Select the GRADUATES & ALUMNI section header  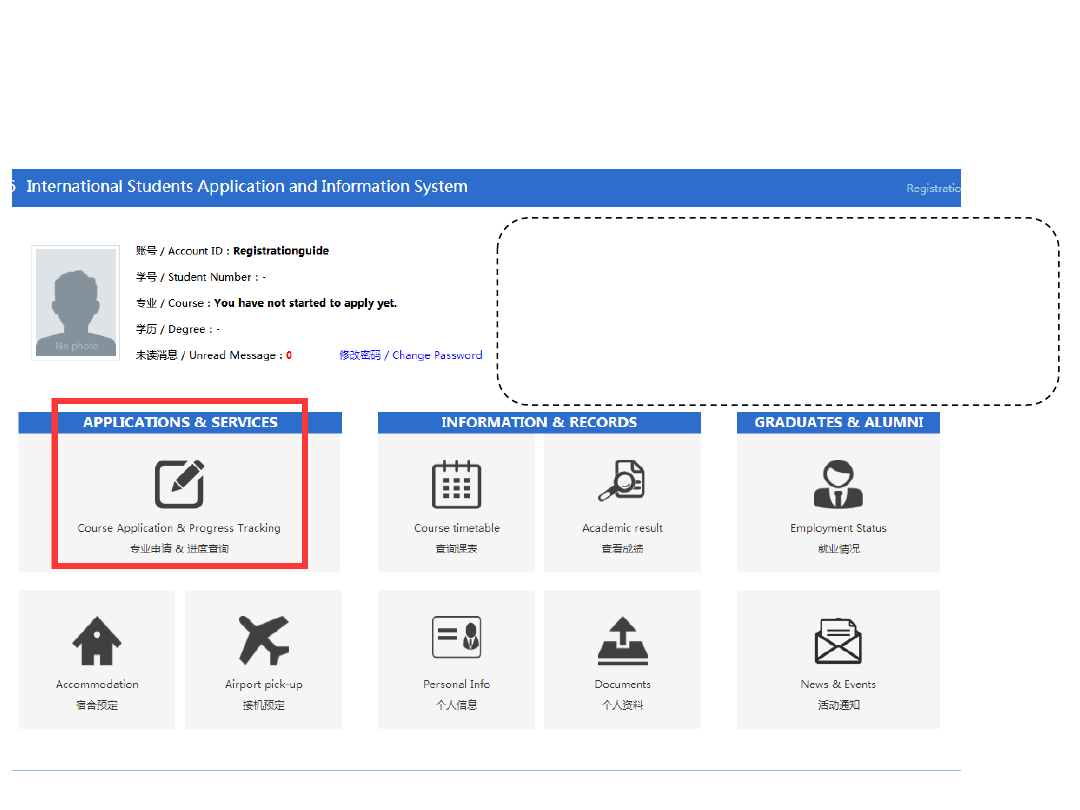838,422
